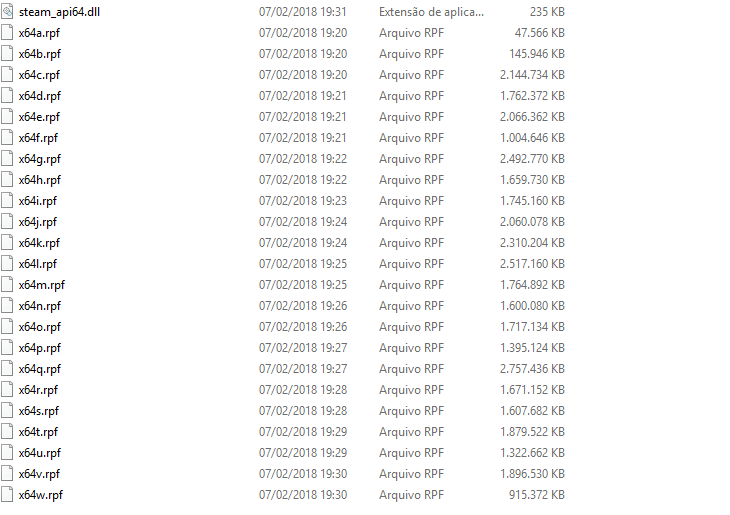Select the file x64f.rpf
This screenshot has width=730, height=515.
coord(38,138)
